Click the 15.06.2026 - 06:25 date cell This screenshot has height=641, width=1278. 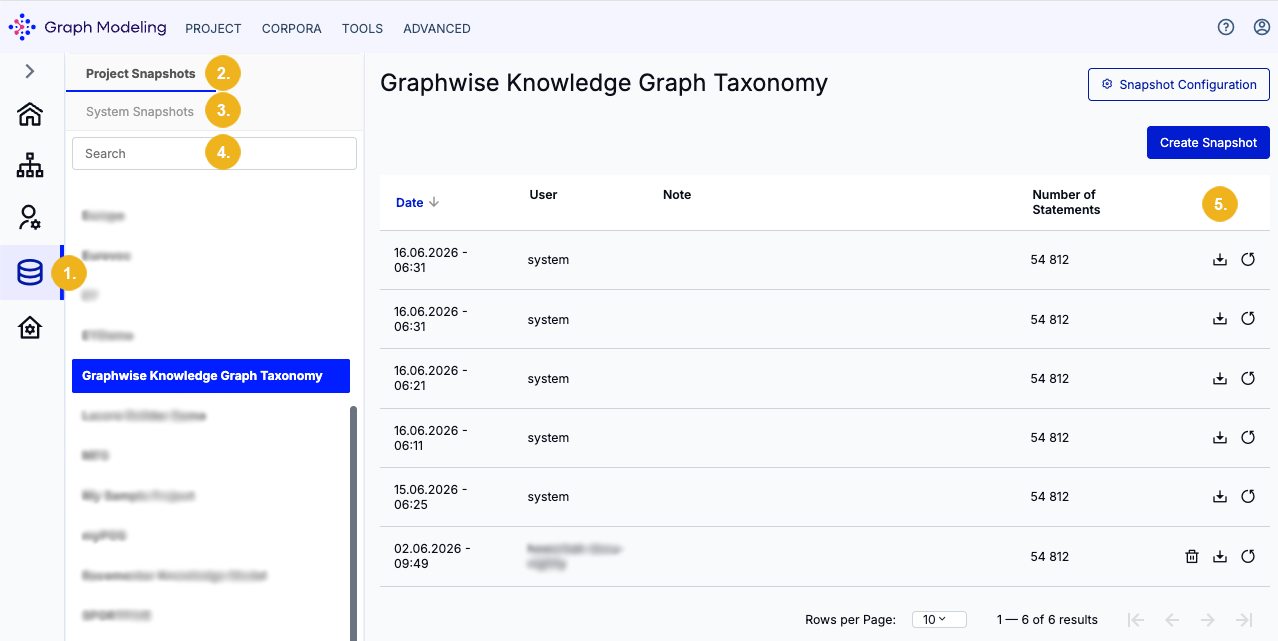click(430, 497)
